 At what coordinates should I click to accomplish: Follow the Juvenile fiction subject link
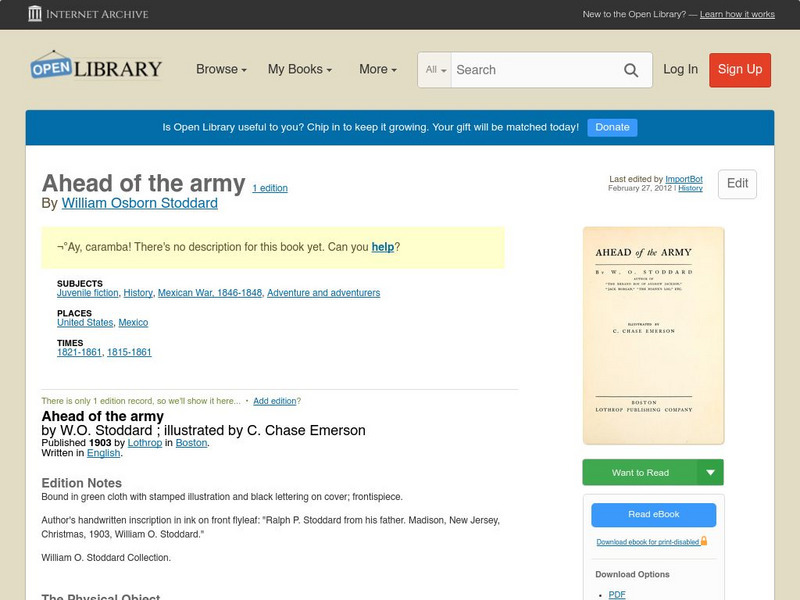(88, 293)
